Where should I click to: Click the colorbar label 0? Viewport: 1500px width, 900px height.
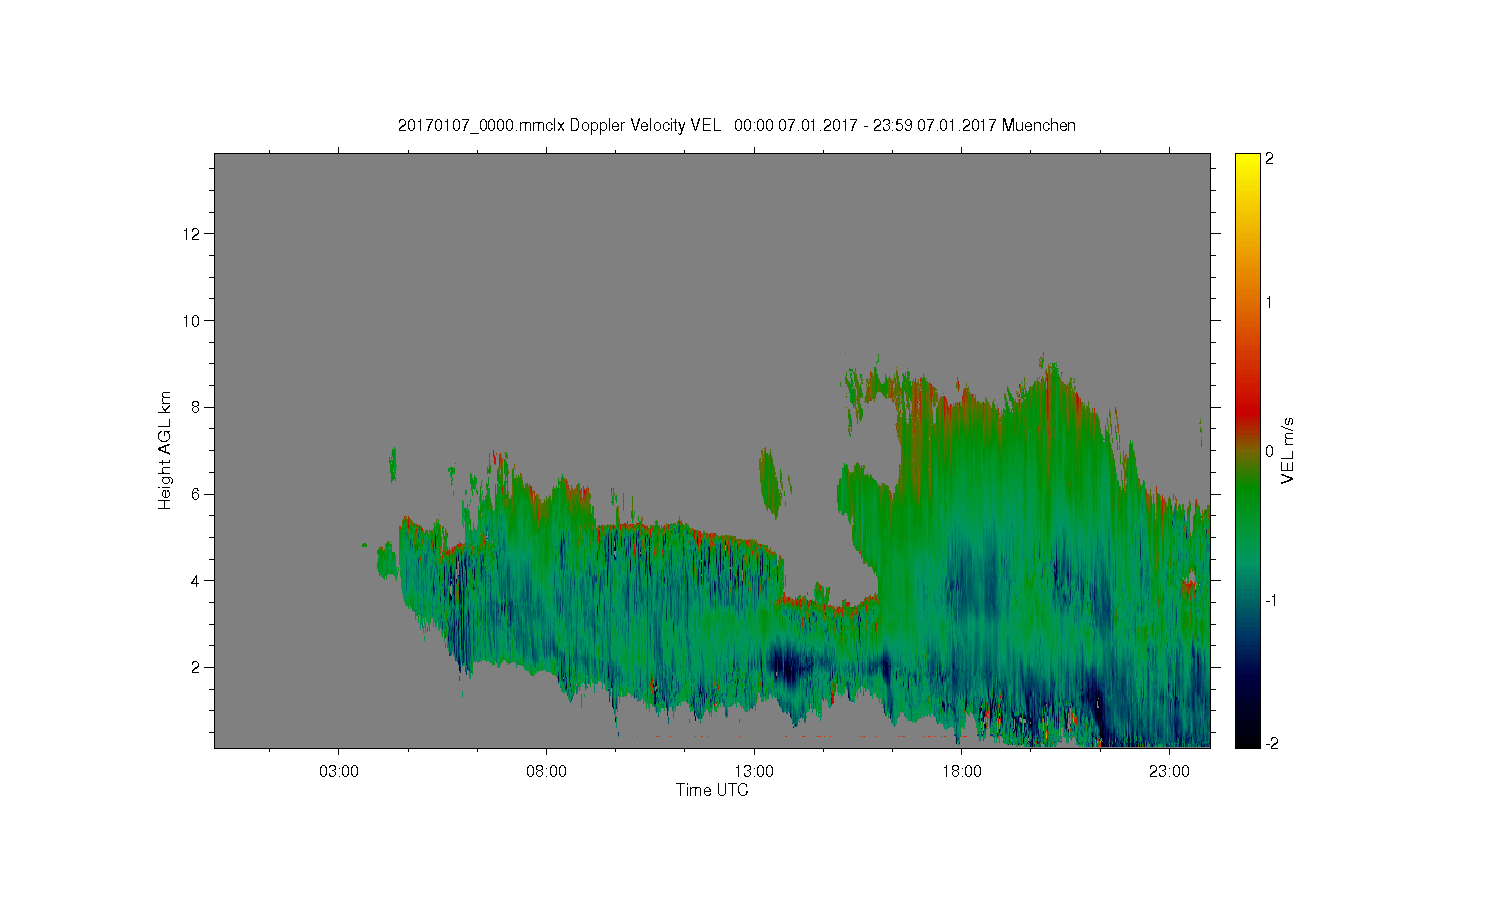[x=1269, y=451]
